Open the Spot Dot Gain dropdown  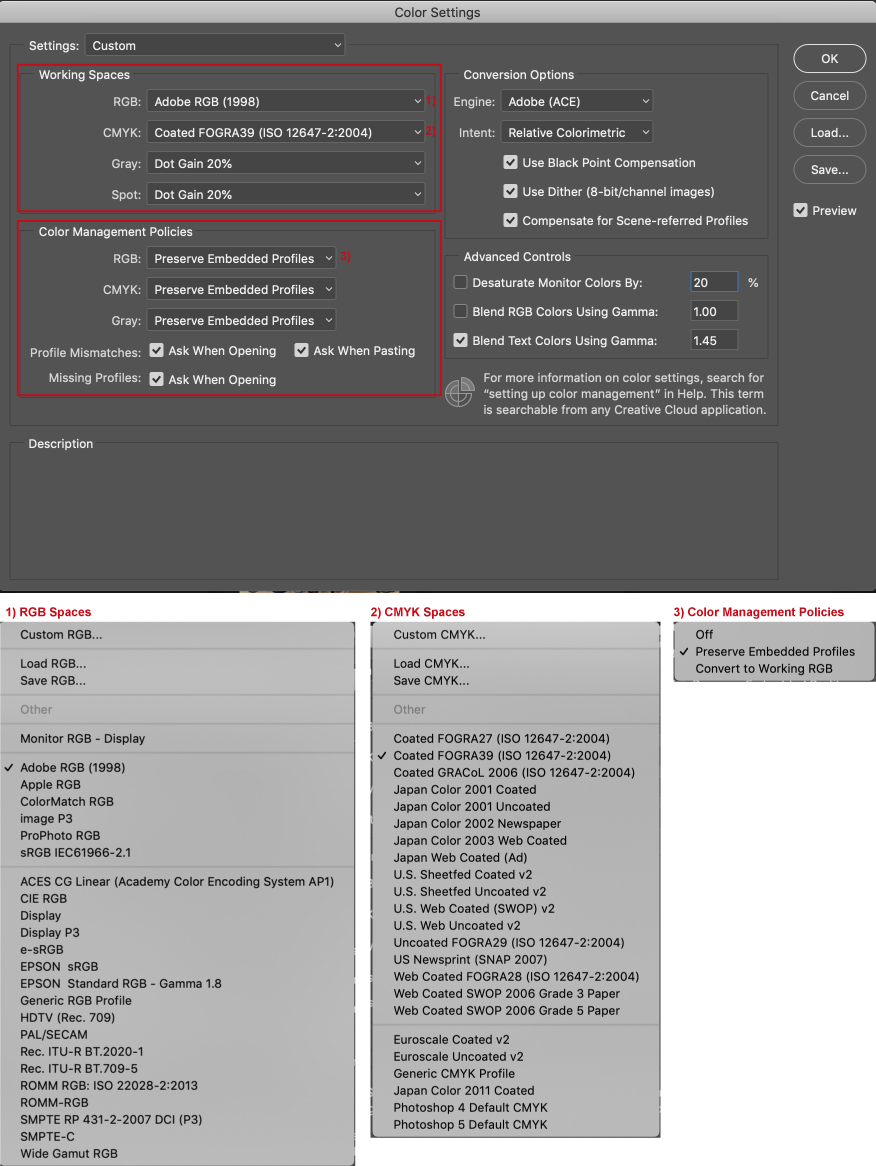click(286, 195)
